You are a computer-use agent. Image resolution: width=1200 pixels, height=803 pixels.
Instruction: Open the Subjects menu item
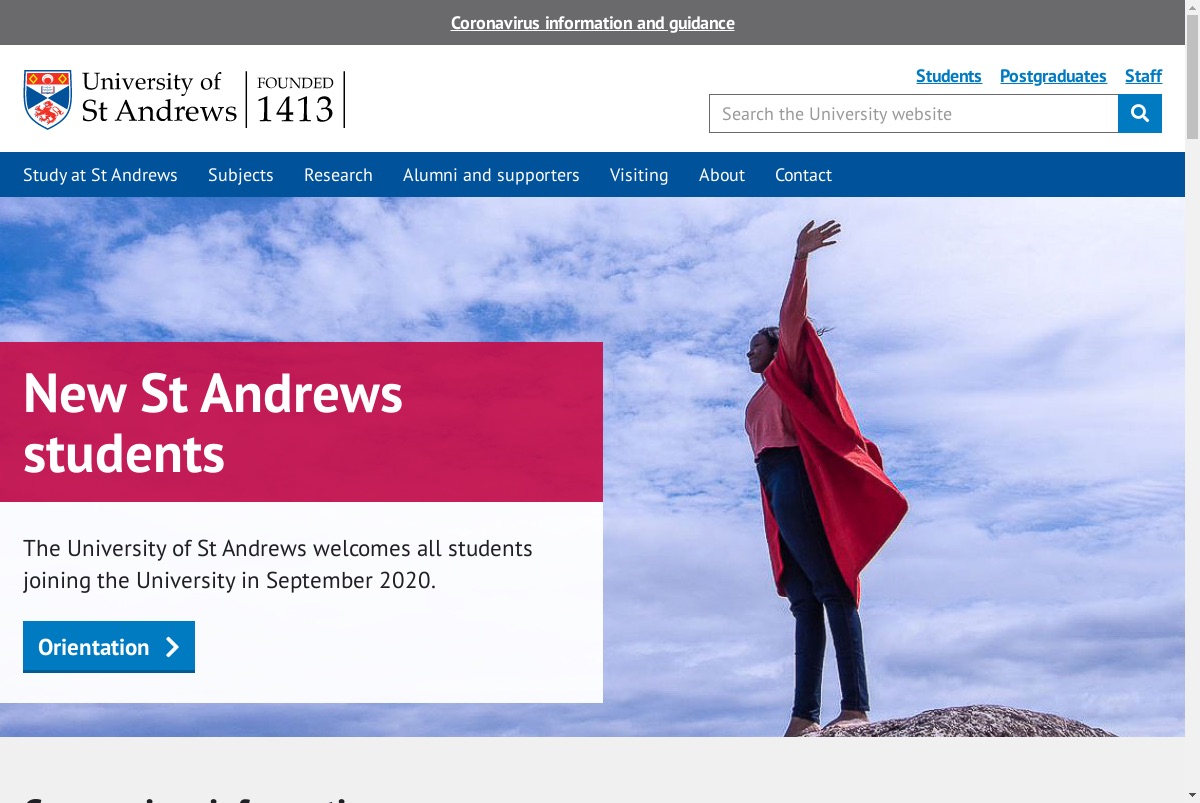click(241, 175)
